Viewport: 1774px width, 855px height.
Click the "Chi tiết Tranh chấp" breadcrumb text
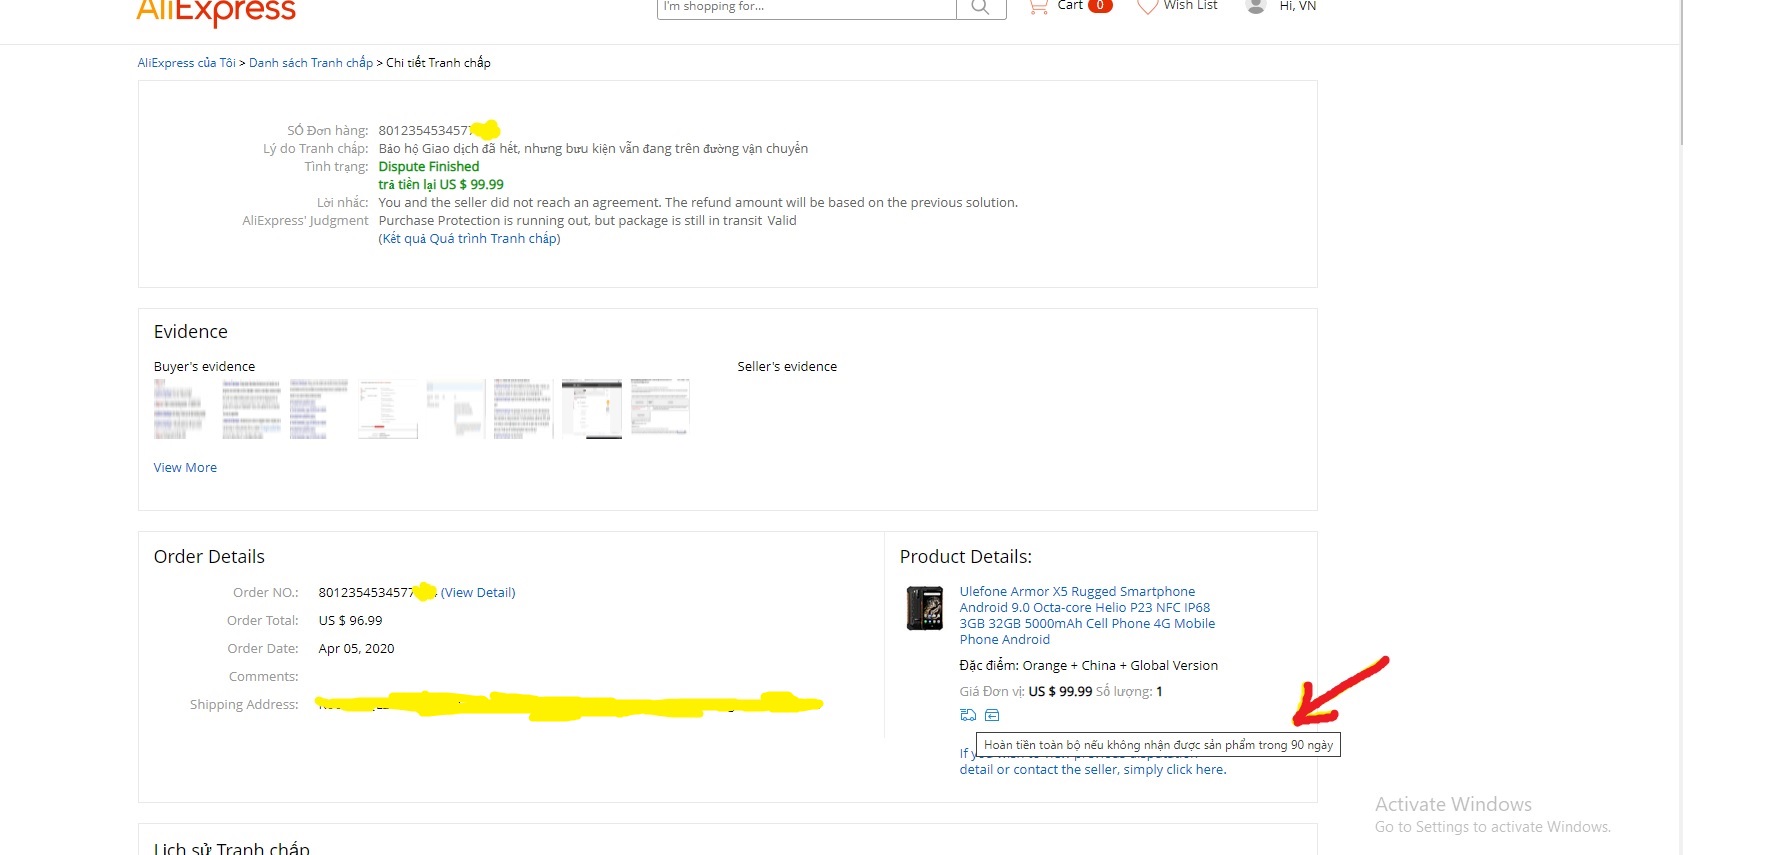click(438, 63)
